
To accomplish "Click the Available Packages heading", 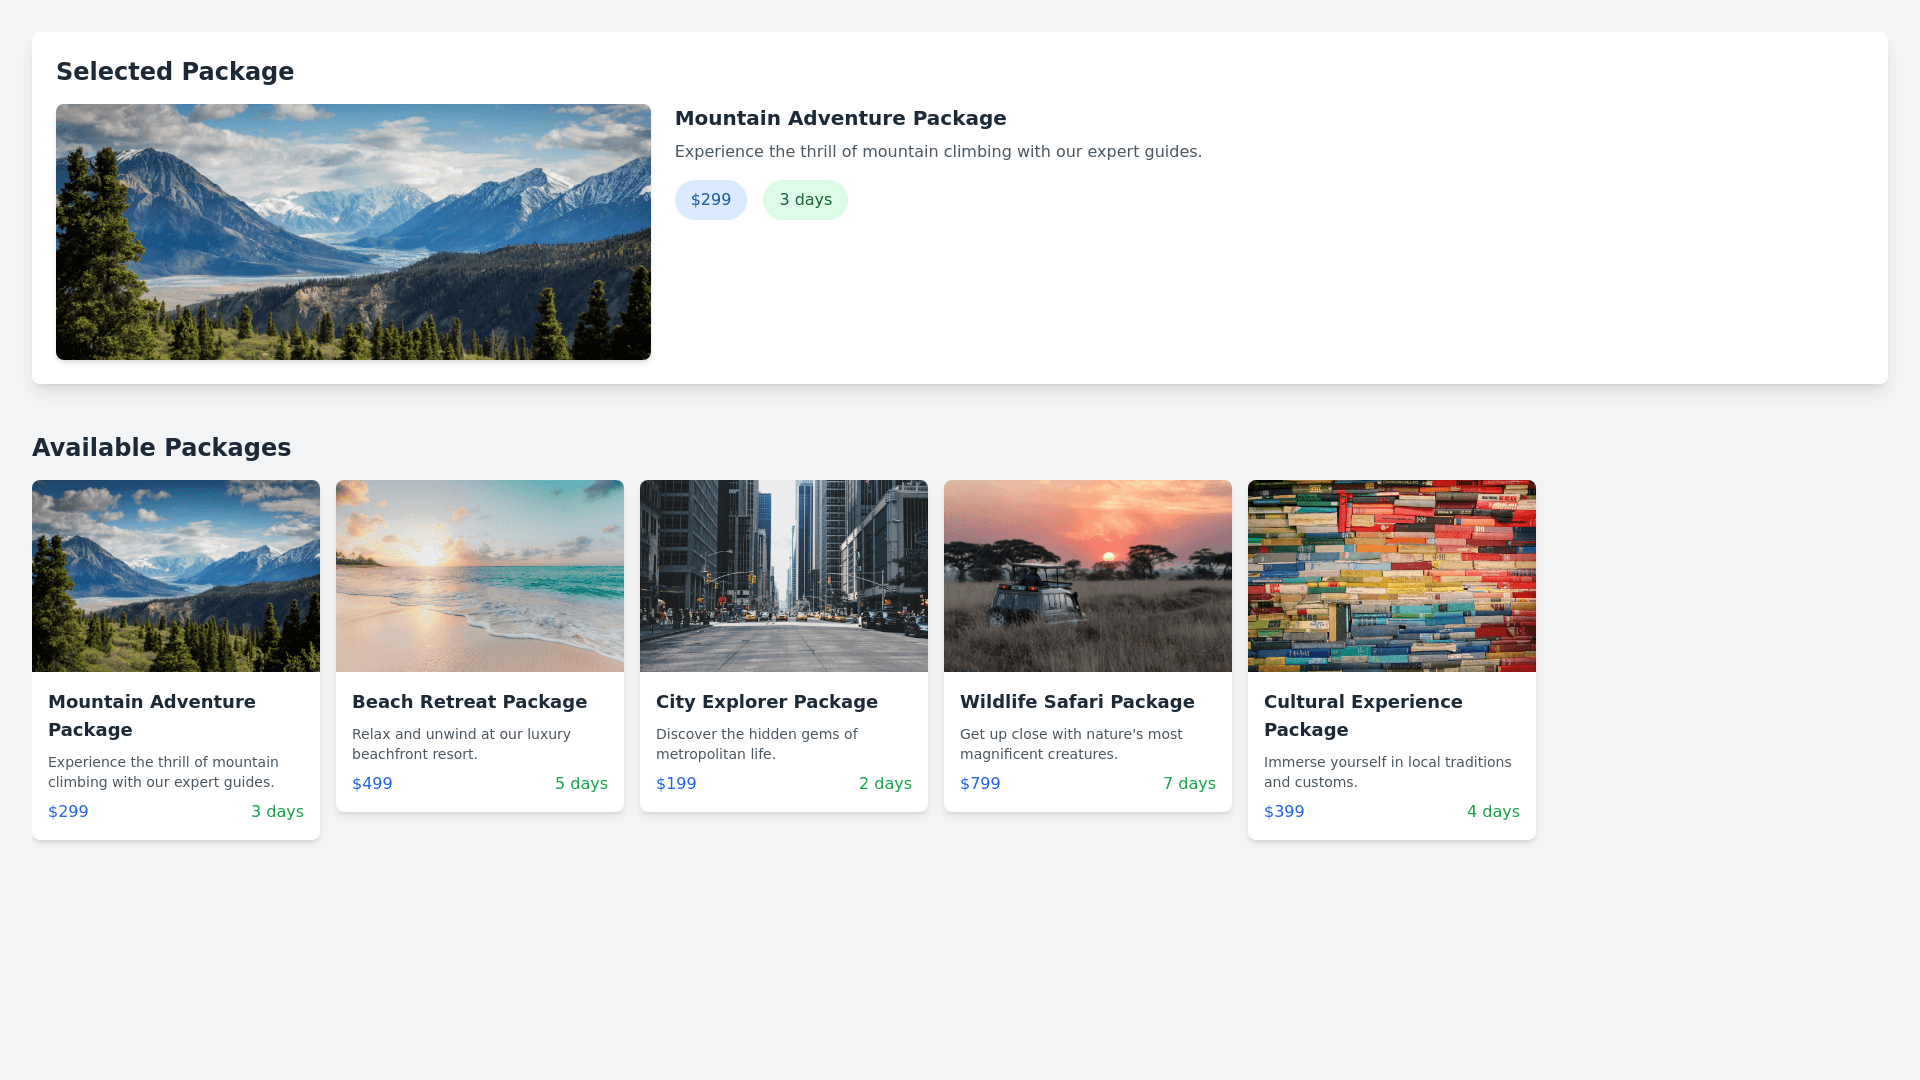I will tap(161, 448).
